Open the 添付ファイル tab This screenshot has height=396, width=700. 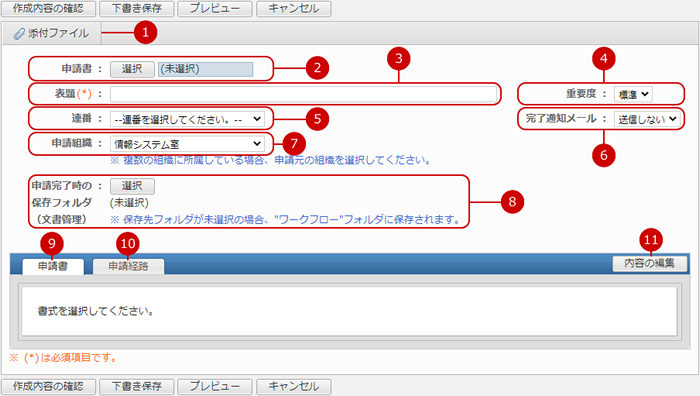point(52,33)
